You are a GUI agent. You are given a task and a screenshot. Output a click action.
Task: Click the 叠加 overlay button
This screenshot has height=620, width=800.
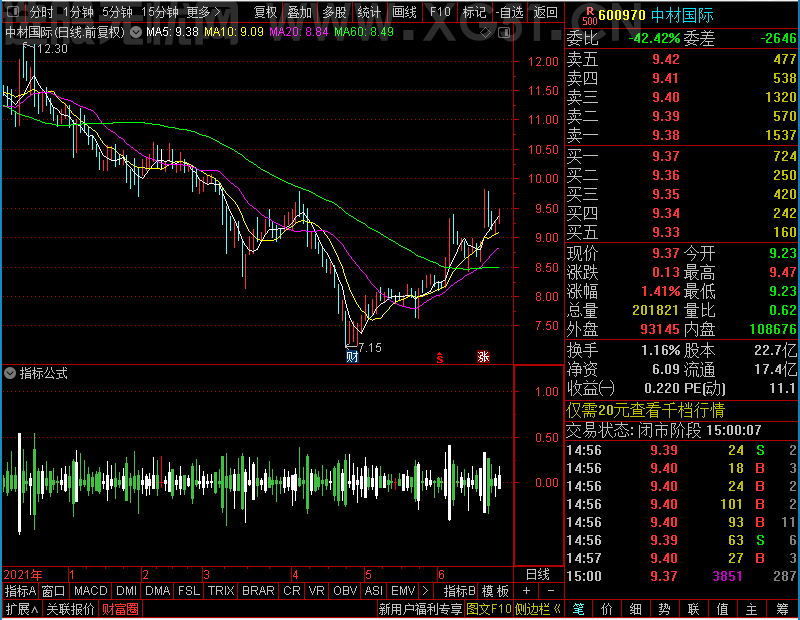[x=300, y=12]
